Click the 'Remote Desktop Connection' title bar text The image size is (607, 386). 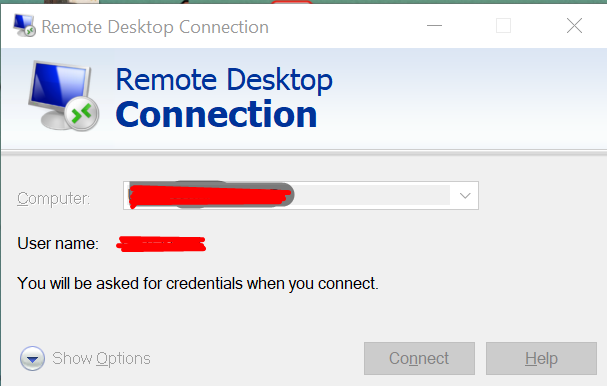(155, 27)
